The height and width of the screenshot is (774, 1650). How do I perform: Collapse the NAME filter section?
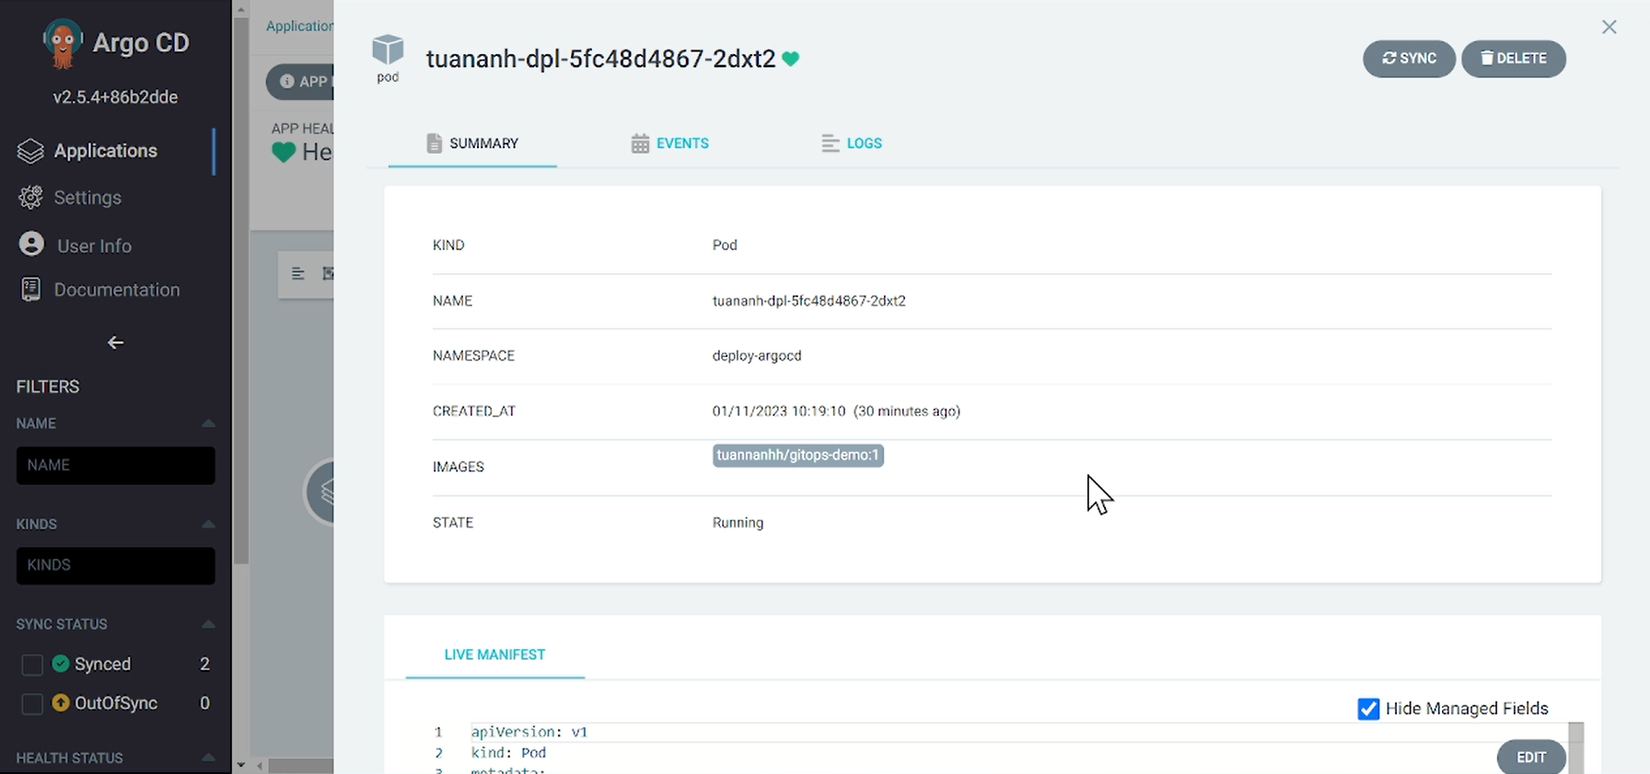pos(208,424)
